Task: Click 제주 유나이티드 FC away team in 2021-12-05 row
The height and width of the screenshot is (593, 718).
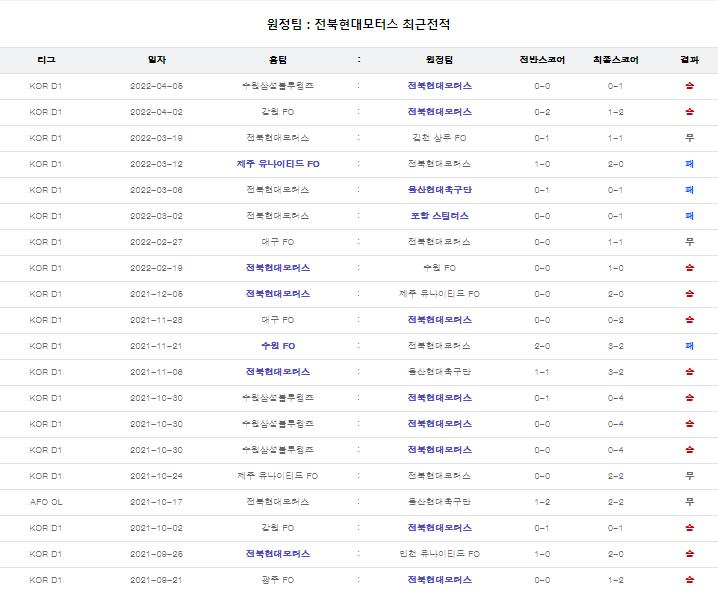Action: click(x=439, y=294)
